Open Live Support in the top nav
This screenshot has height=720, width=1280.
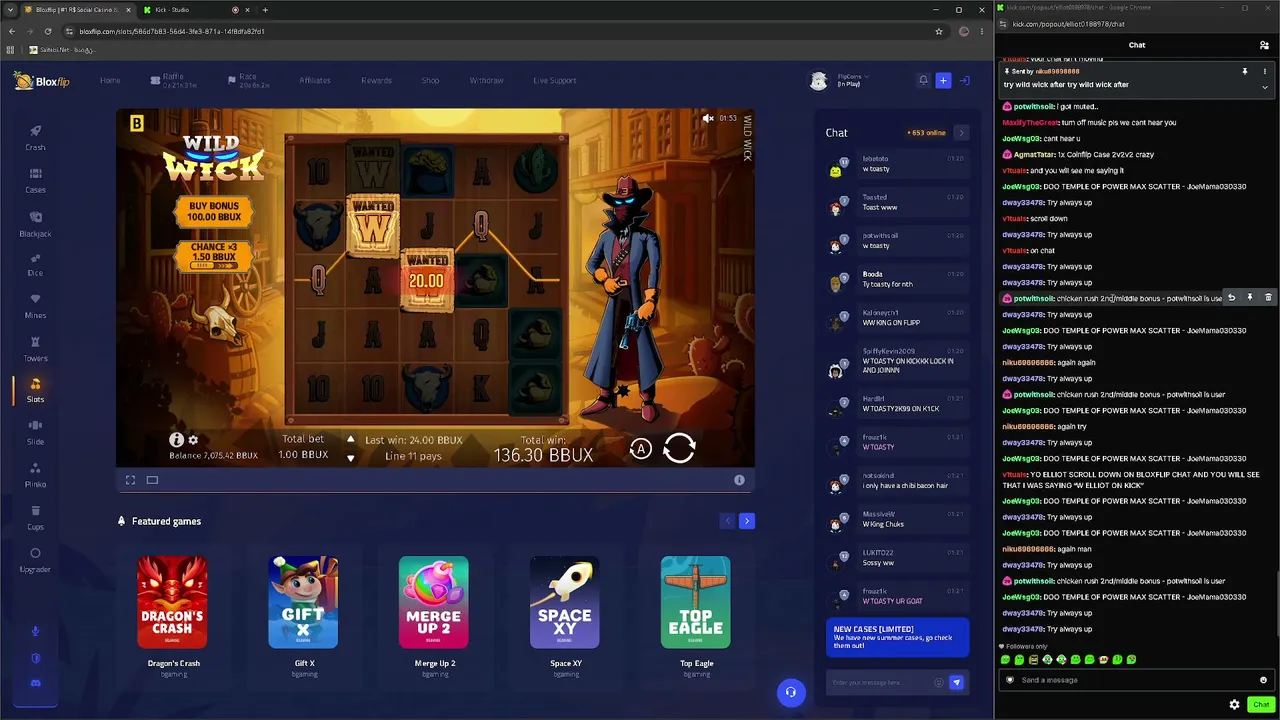click(555, 80)
